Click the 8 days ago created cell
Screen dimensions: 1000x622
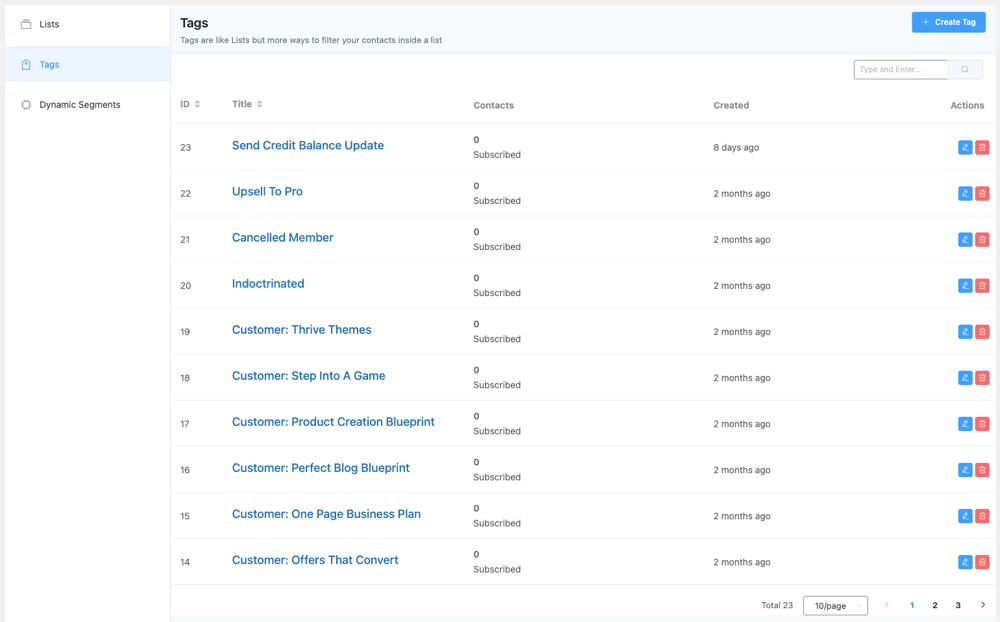pos(736,147)
